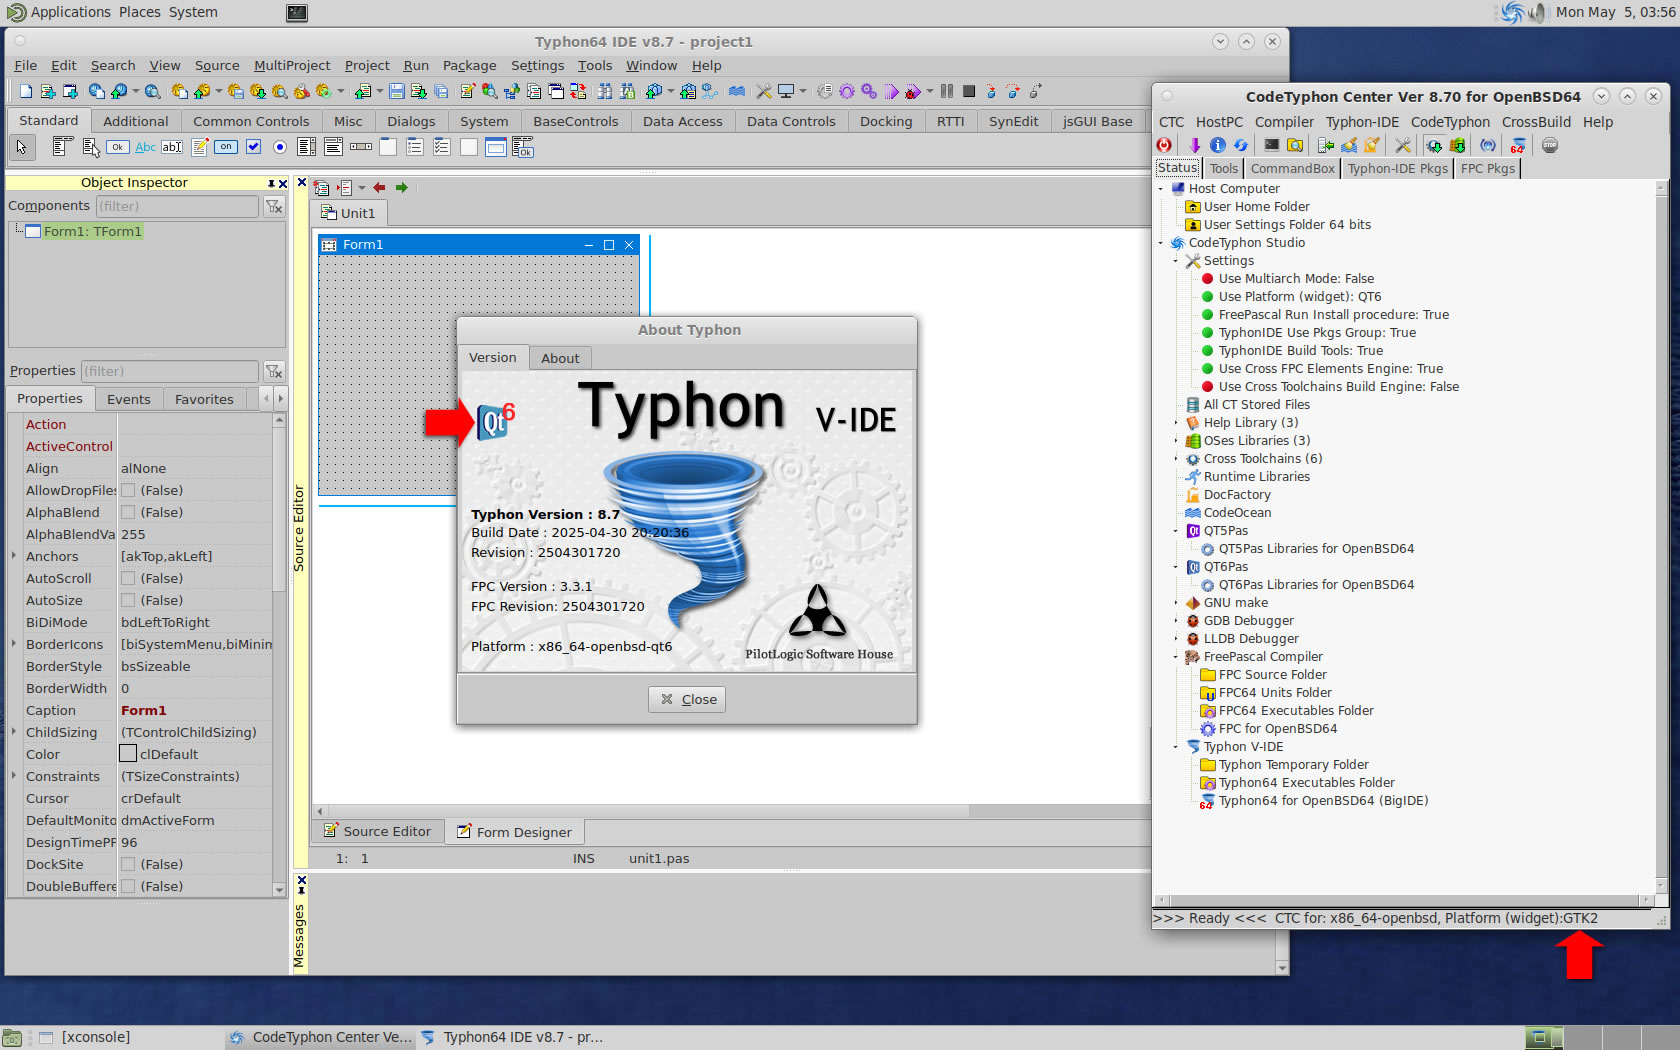This screenshot has height=1050, width=1680.
Task: Click red left arrow icon in Source Editor
Action: [379, 187]
